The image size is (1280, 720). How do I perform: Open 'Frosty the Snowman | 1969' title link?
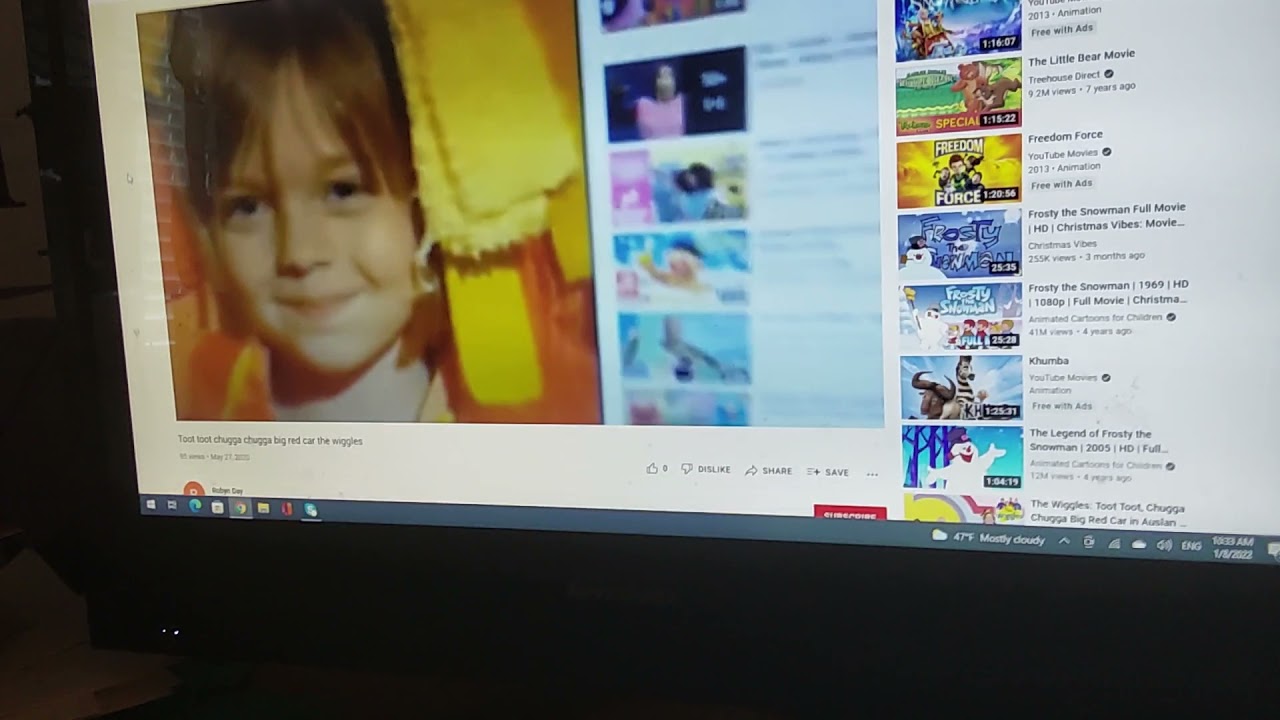[x=1108, y=292]
